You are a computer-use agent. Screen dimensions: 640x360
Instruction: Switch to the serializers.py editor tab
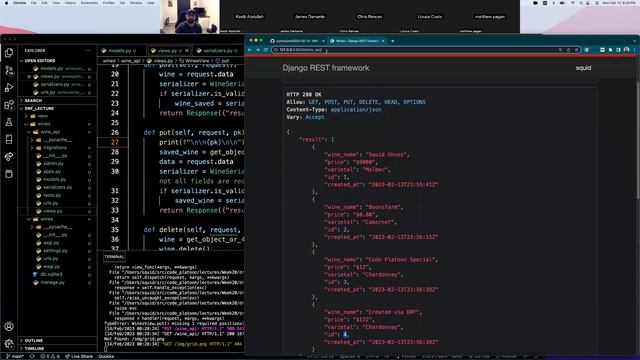pos(217,51)
